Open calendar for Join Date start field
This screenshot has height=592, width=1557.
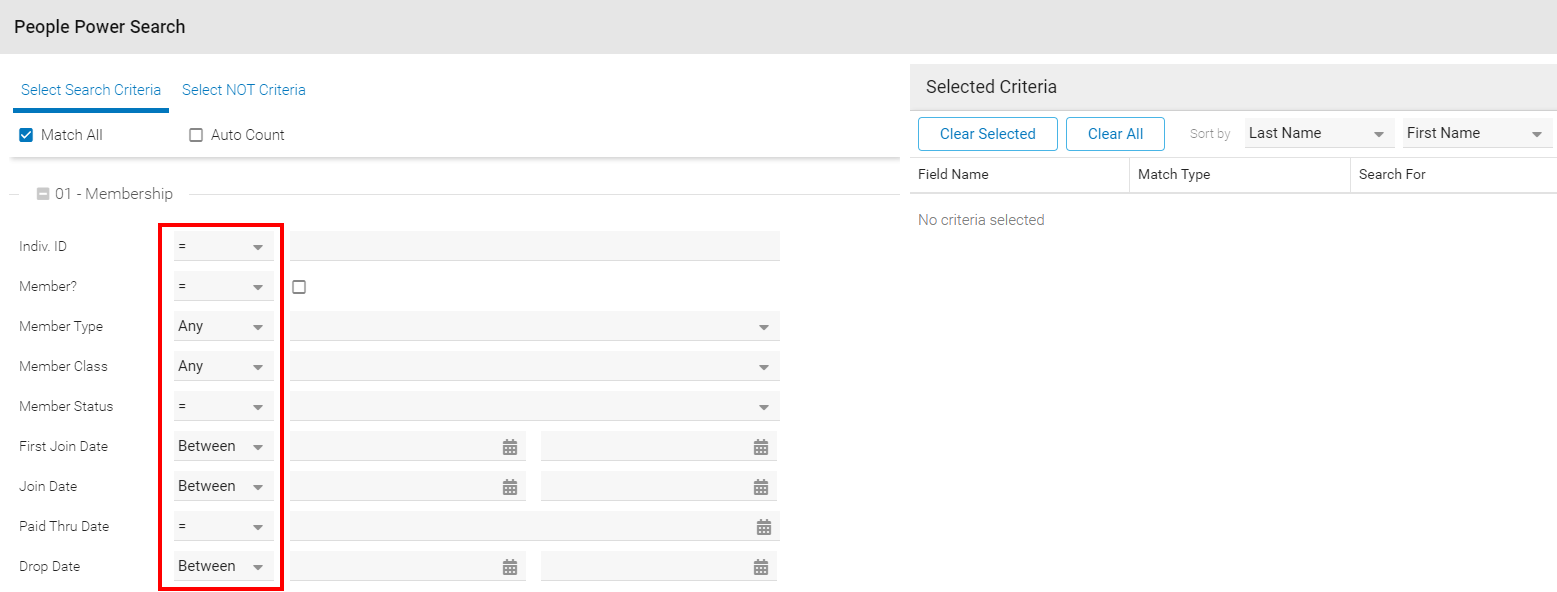click(x=510, y=487)
